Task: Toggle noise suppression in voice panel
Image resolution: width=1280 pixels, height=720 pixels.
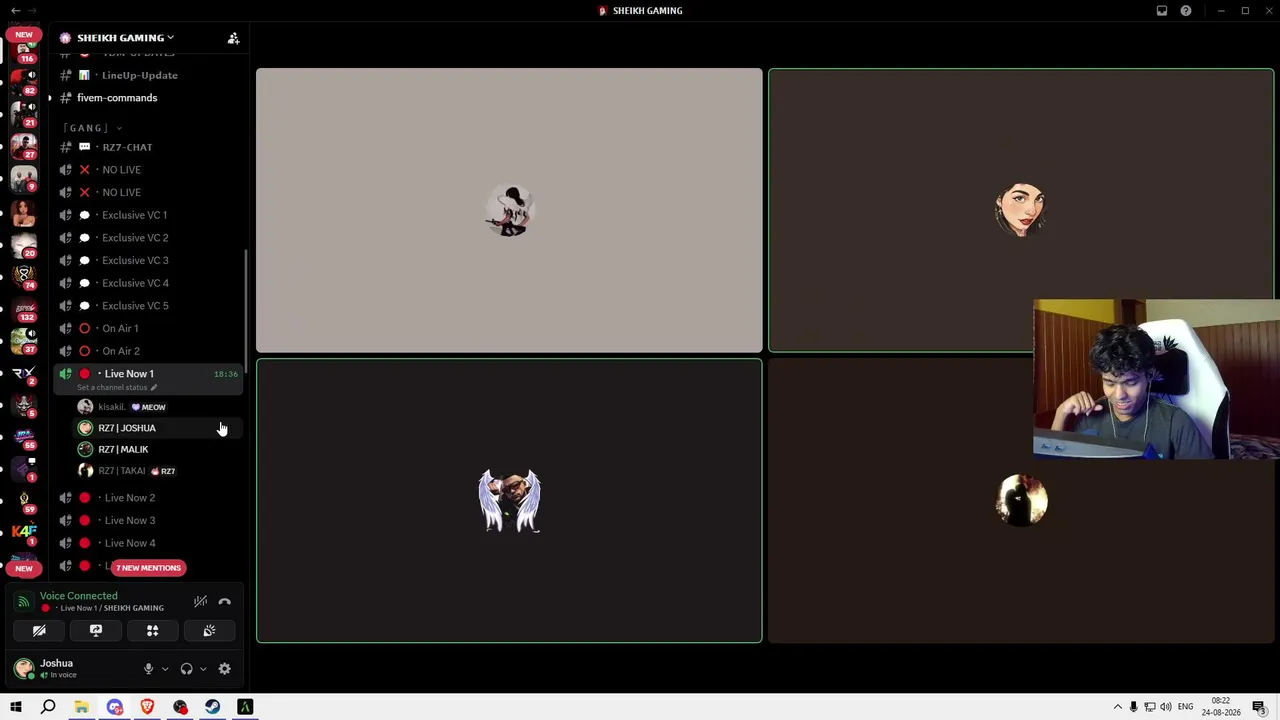Action: coord(200,602)
